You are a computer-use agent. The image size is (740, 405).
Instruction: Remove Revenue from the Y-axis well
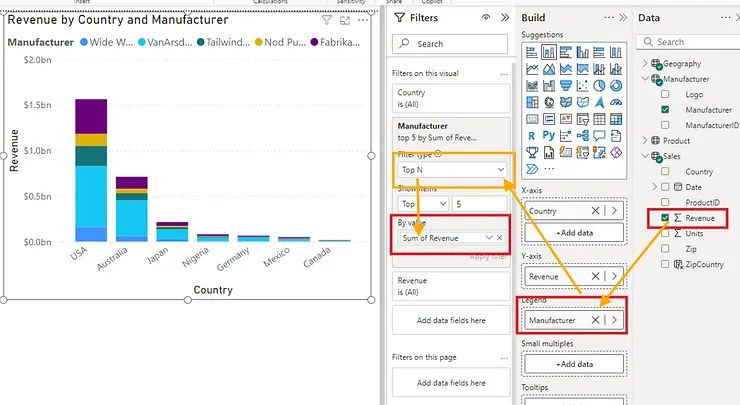click(596, 277)
